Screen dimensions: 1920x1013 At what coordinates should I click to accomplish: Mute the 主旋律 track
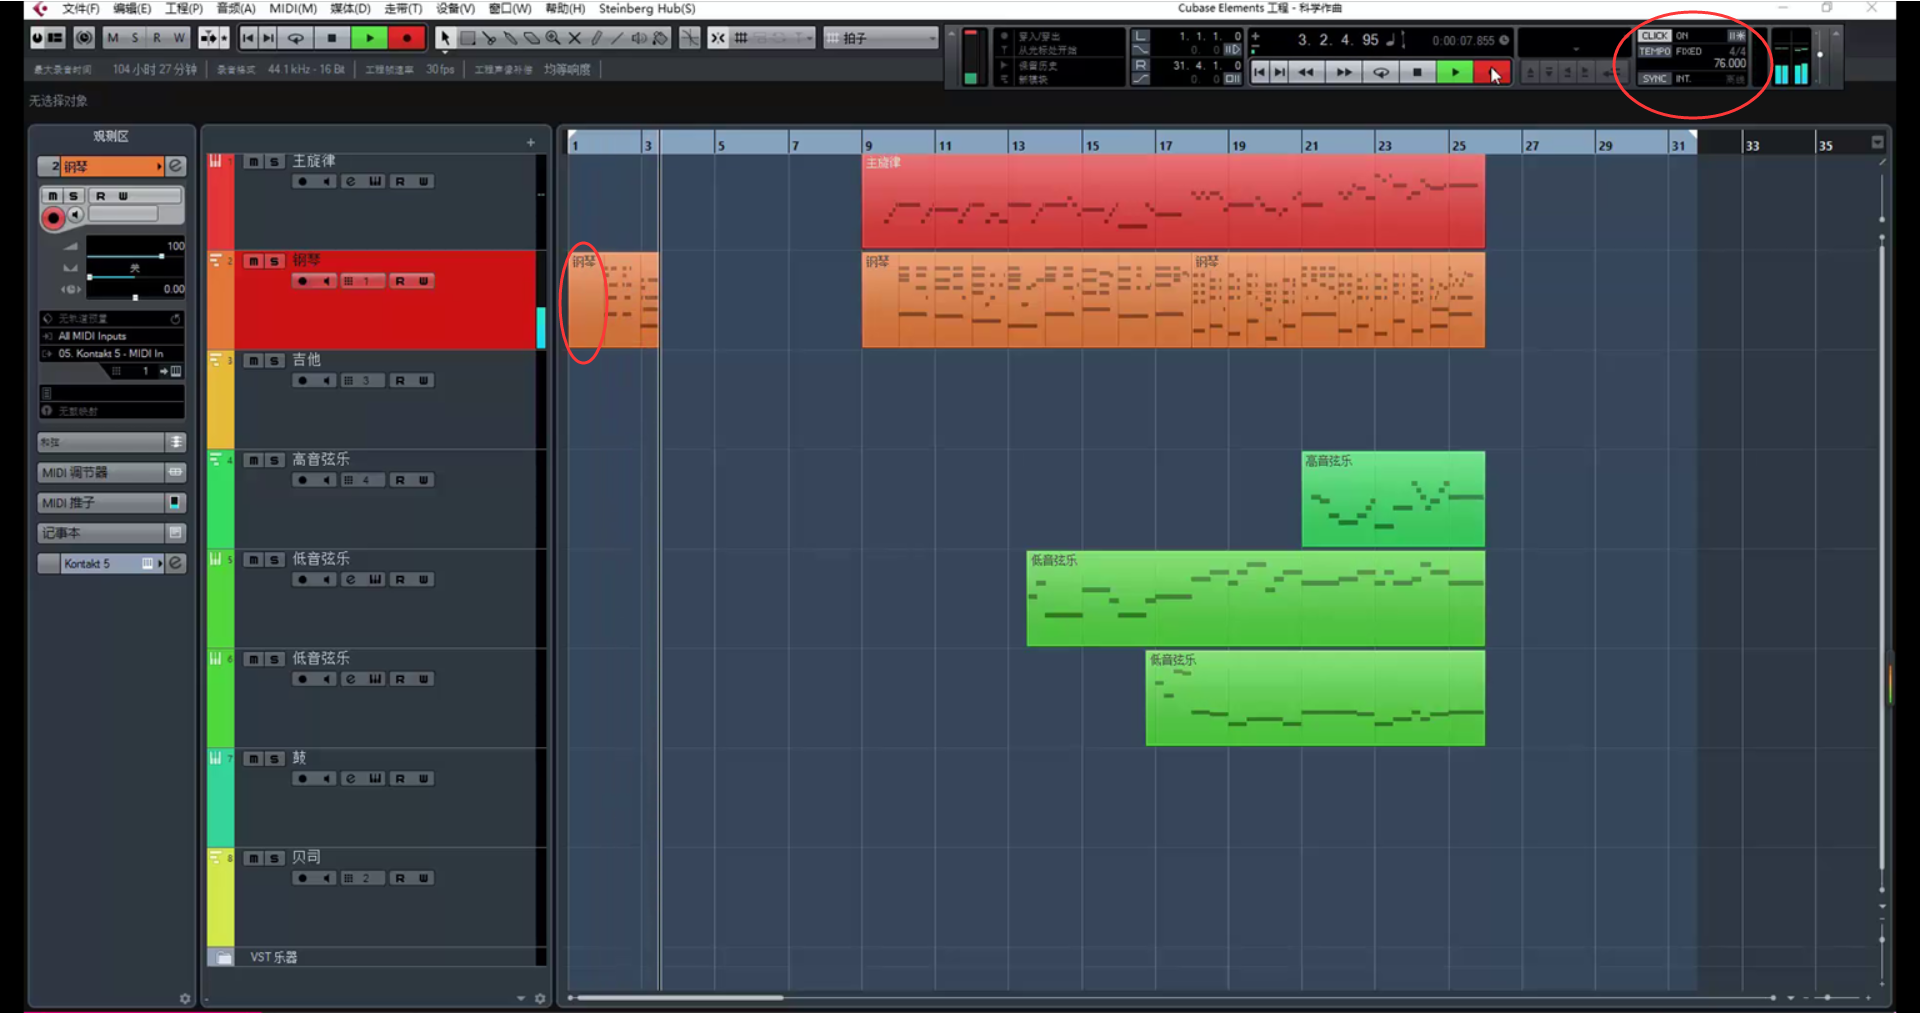pos(254,162)
